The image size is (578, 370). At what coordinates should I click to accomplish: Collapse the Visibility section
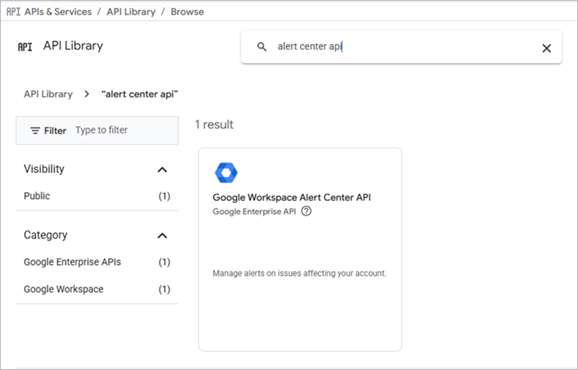pos(162,170)
